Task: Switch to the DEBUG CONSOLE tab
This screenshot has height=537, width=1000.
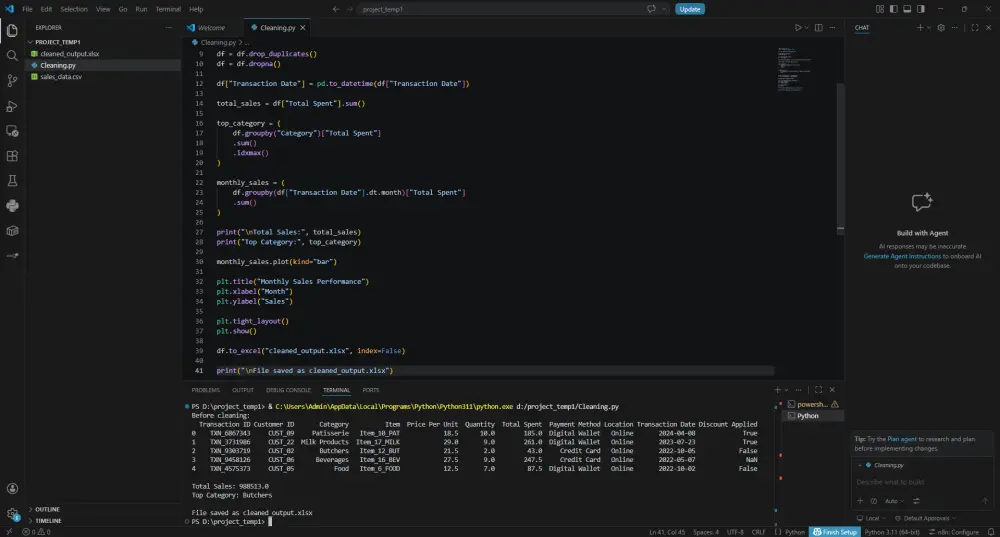Action: coord(288,390)
